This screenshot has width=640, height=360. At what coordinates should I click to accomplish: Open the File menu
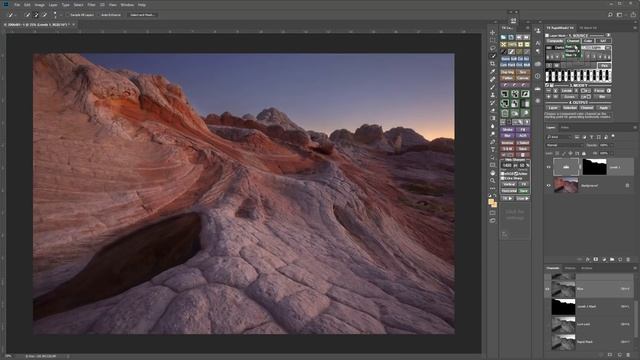(x=17, y=5)
